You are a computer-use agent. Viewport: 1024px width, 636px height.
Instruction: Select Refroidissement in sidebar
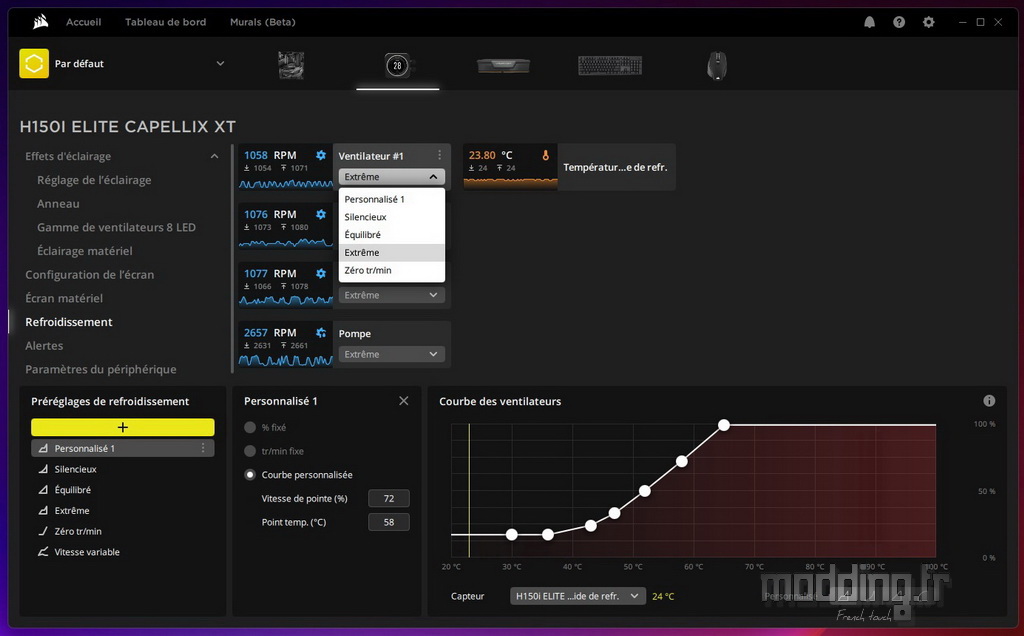coord(69,322)
